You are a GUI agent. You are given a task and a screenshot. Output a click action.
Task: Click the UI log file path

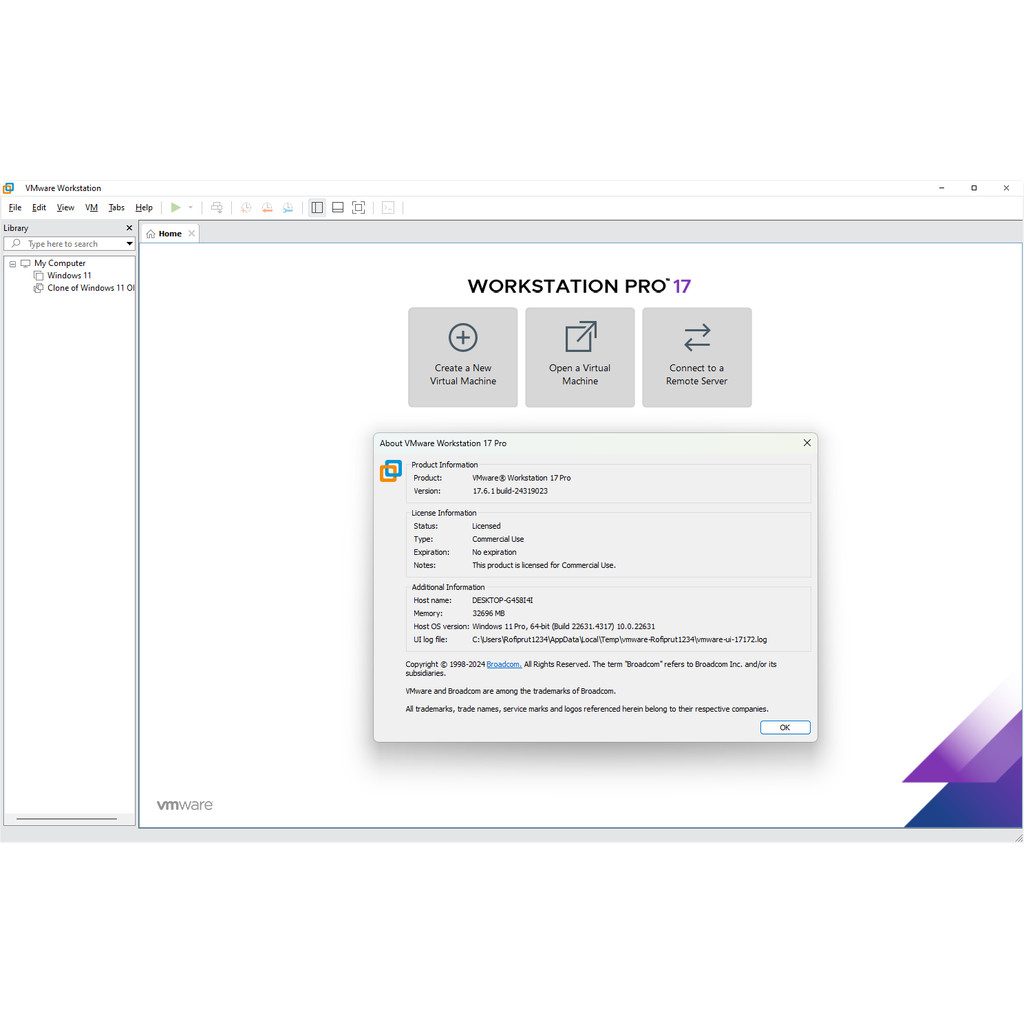619,639
